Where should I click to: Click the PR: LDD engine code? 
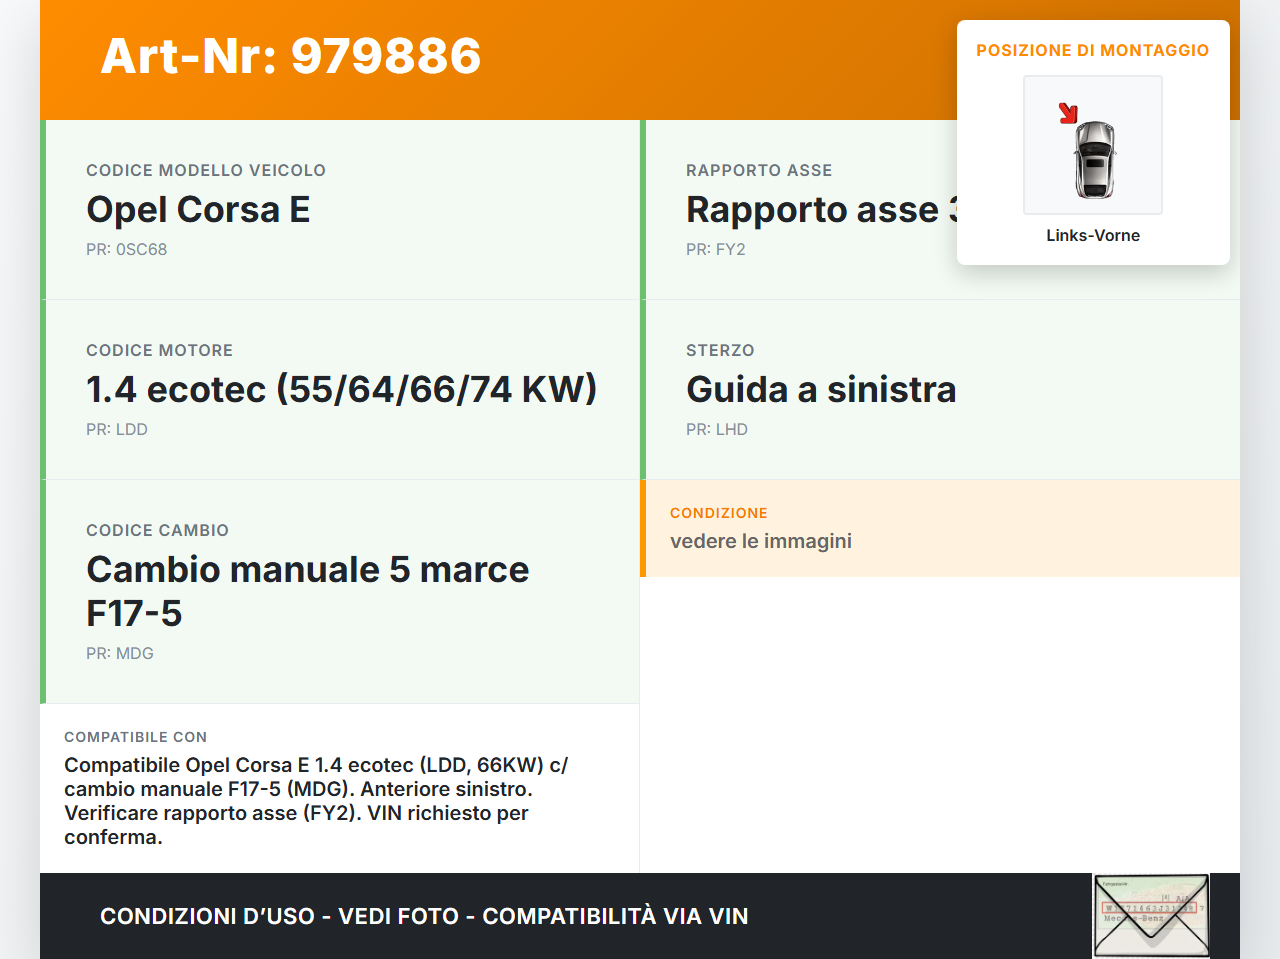[x=116, y=429]
